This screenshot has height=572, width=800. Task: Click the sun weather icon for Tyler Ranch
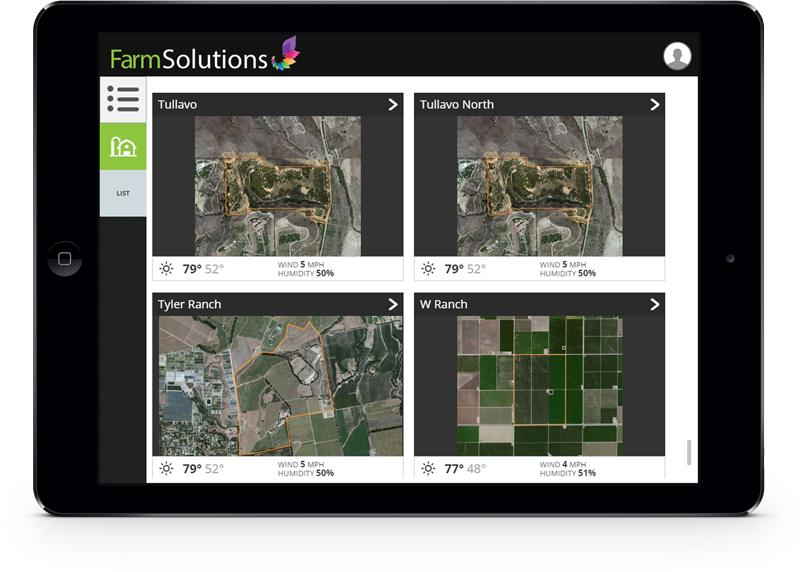[x=166, y=469]
